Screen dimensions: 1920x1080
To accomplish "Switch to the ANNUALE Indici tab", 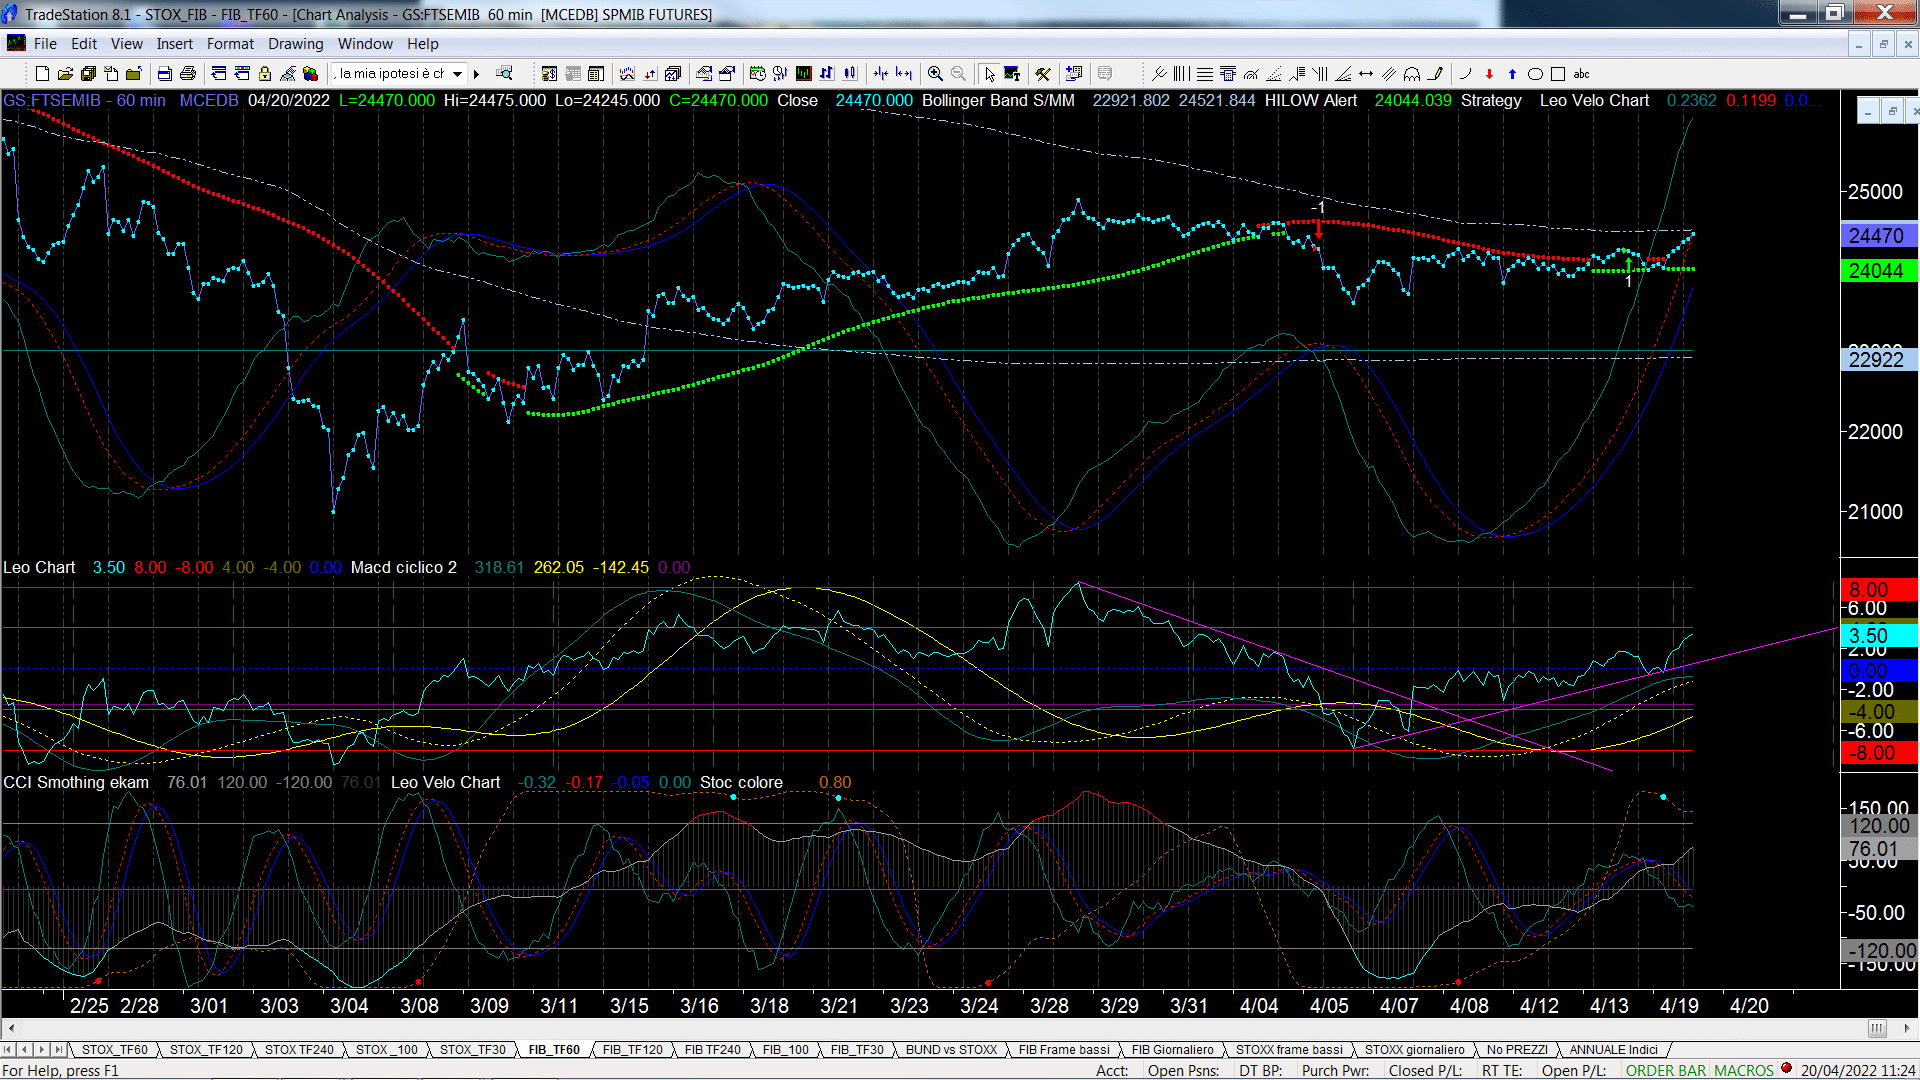I will 1613,1050.
